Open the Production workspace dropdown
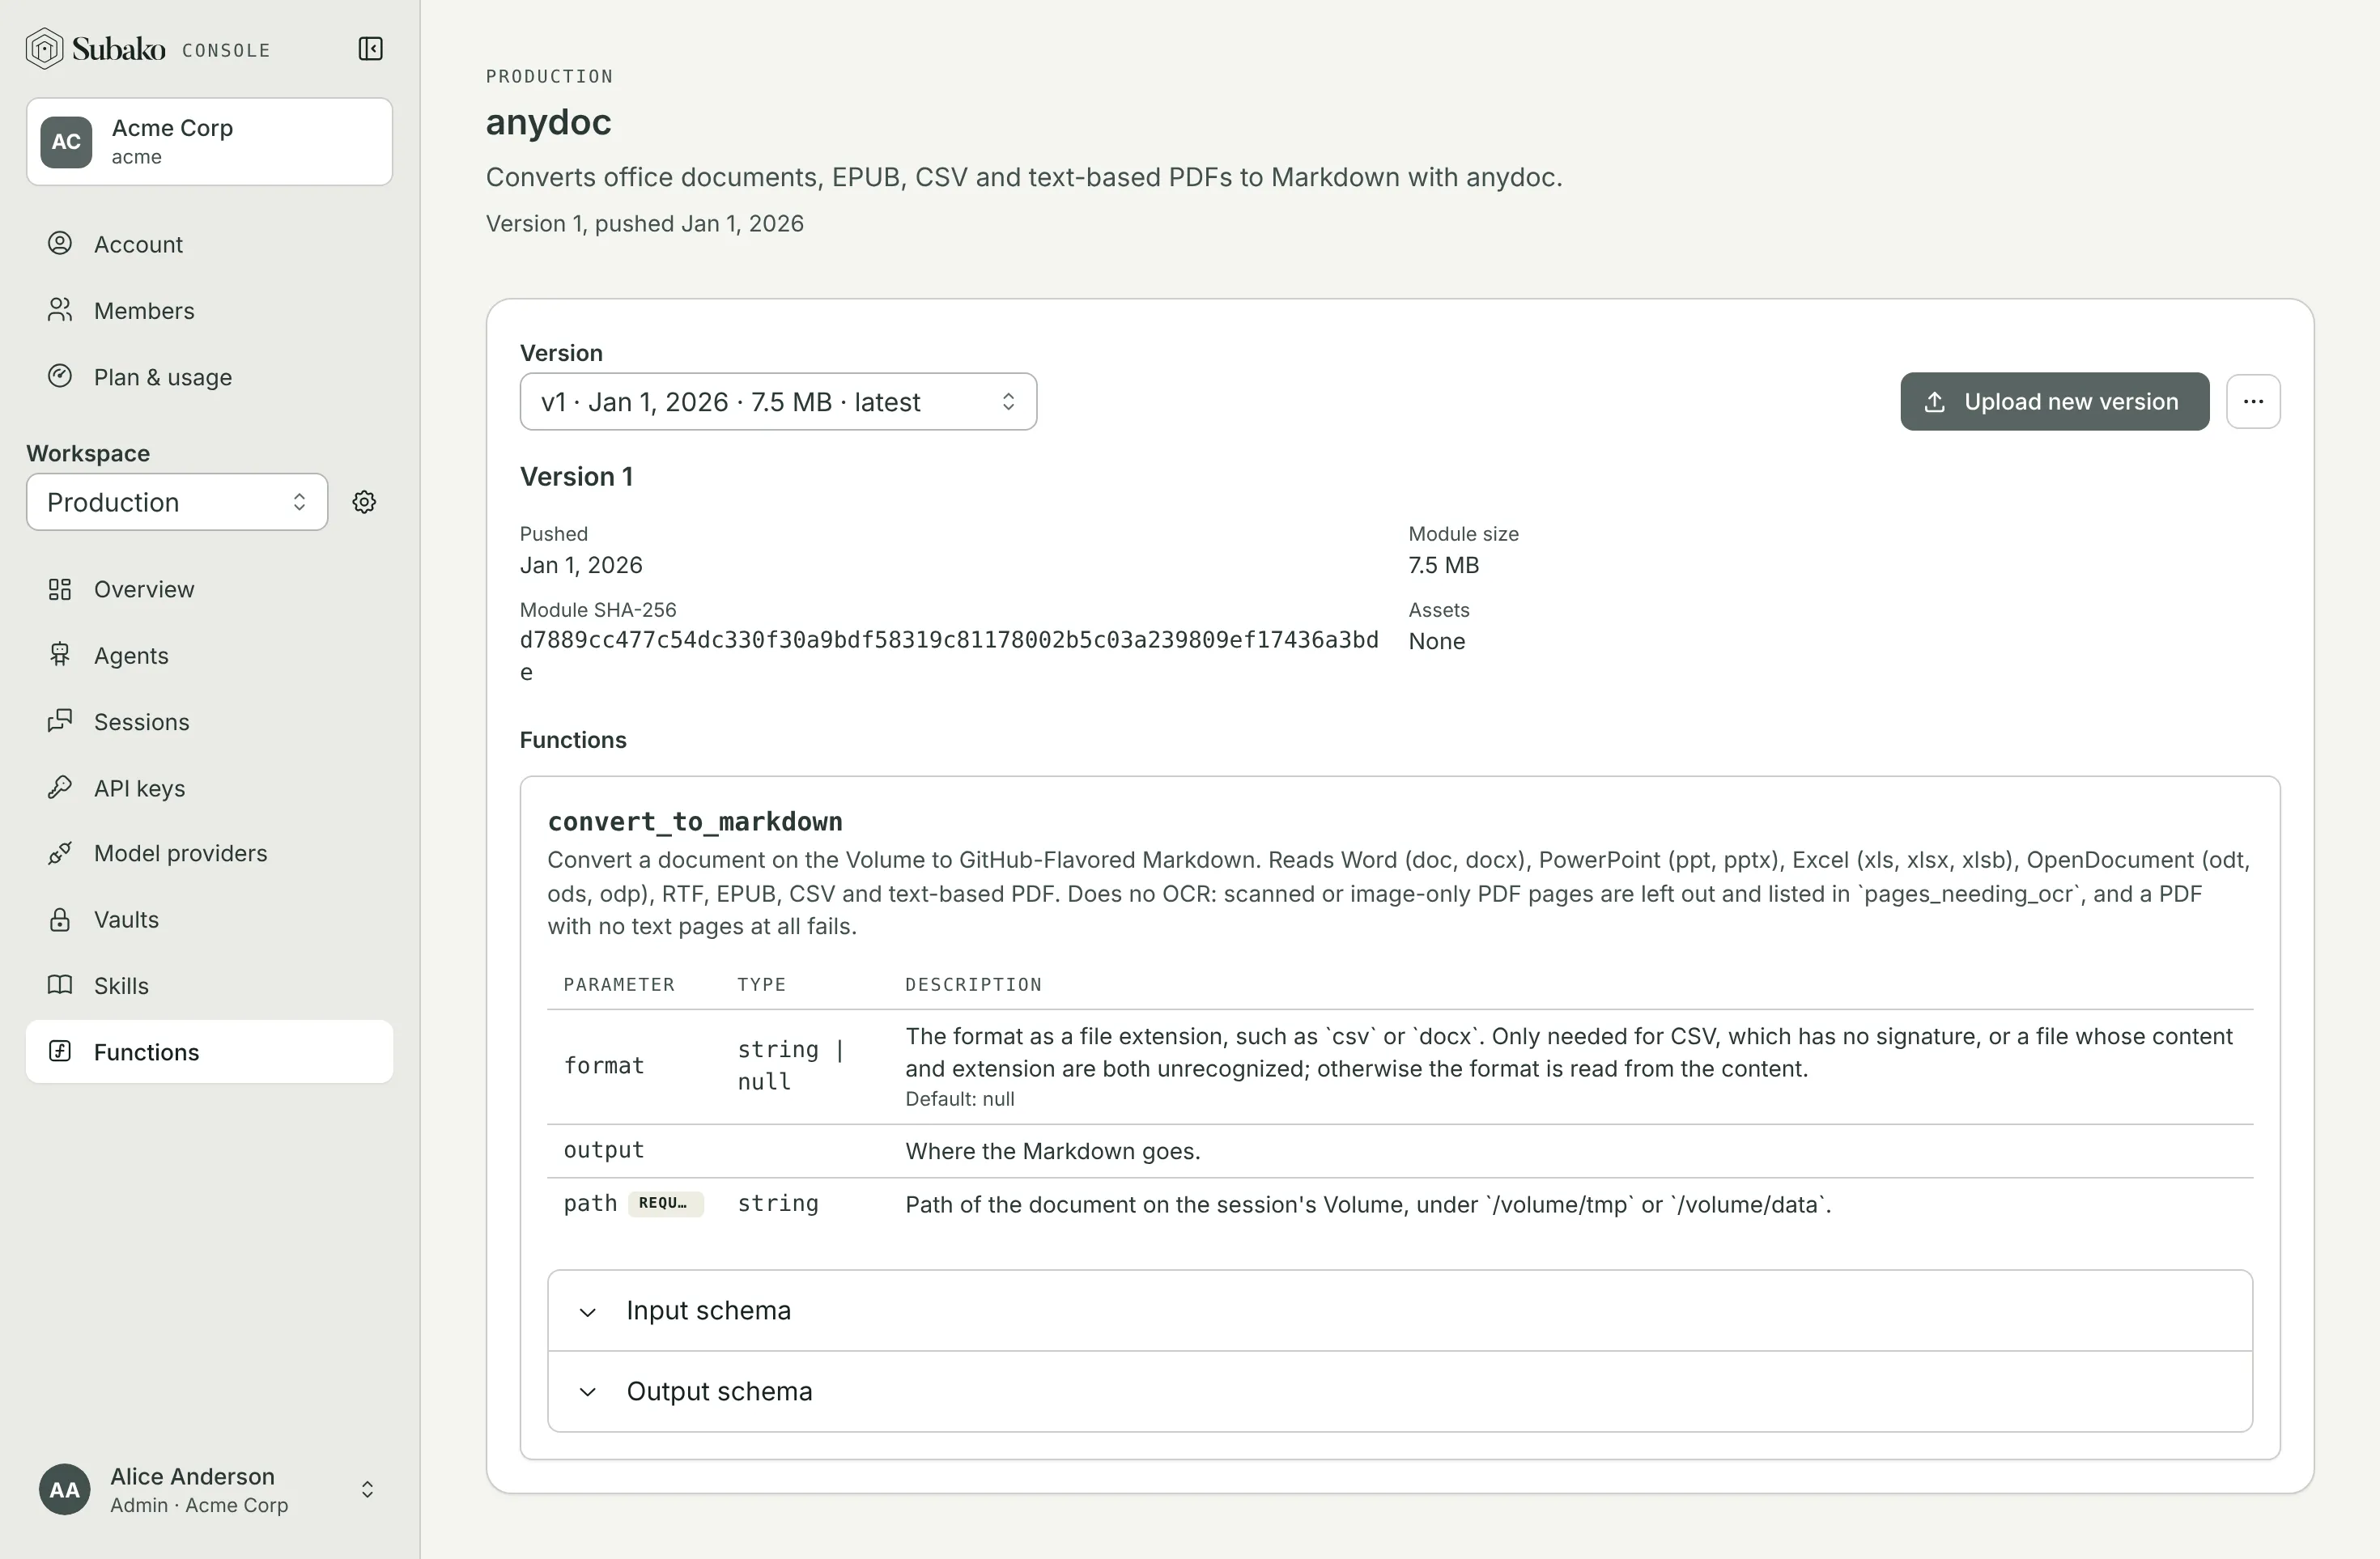This screenshot has width=2380, height=1559. pos(177,502)
